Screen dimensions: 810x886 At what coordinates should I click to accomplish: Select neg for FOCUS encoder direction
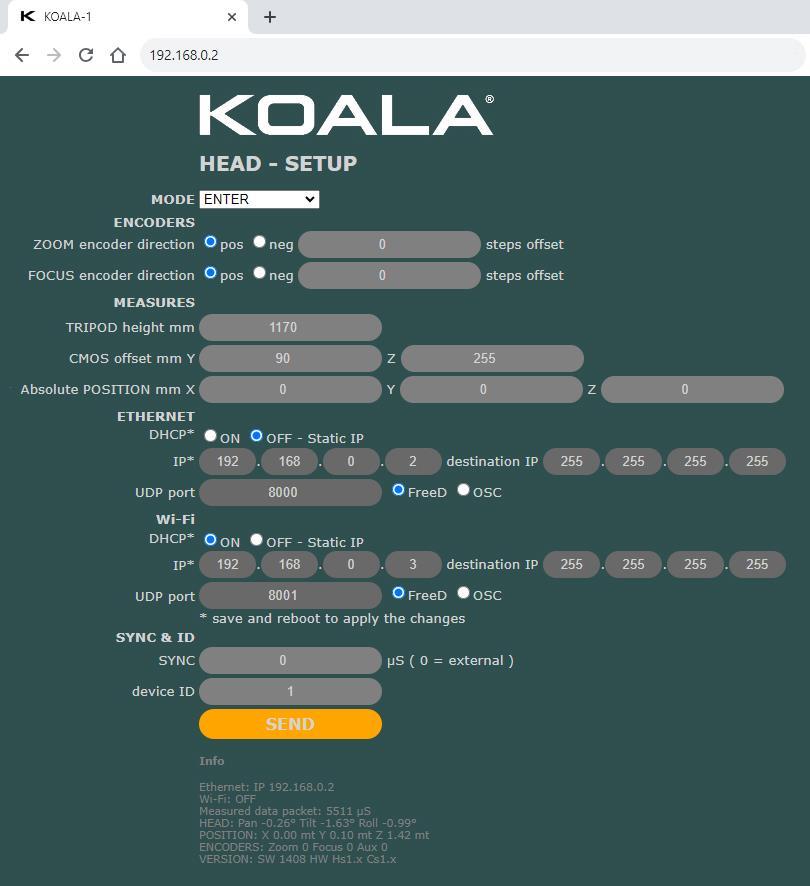click(259, 273)
